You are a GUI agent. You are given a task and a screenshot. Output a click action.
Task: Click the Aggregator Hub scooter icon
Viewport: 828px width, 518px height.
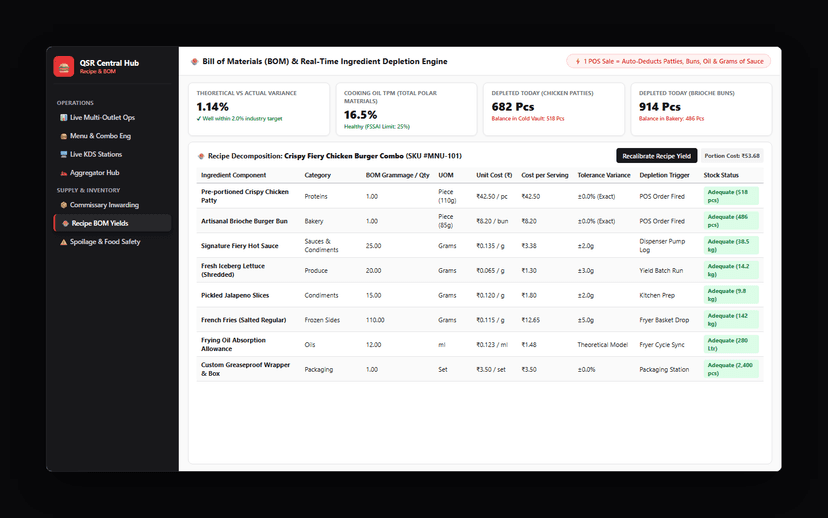(63, 173)
